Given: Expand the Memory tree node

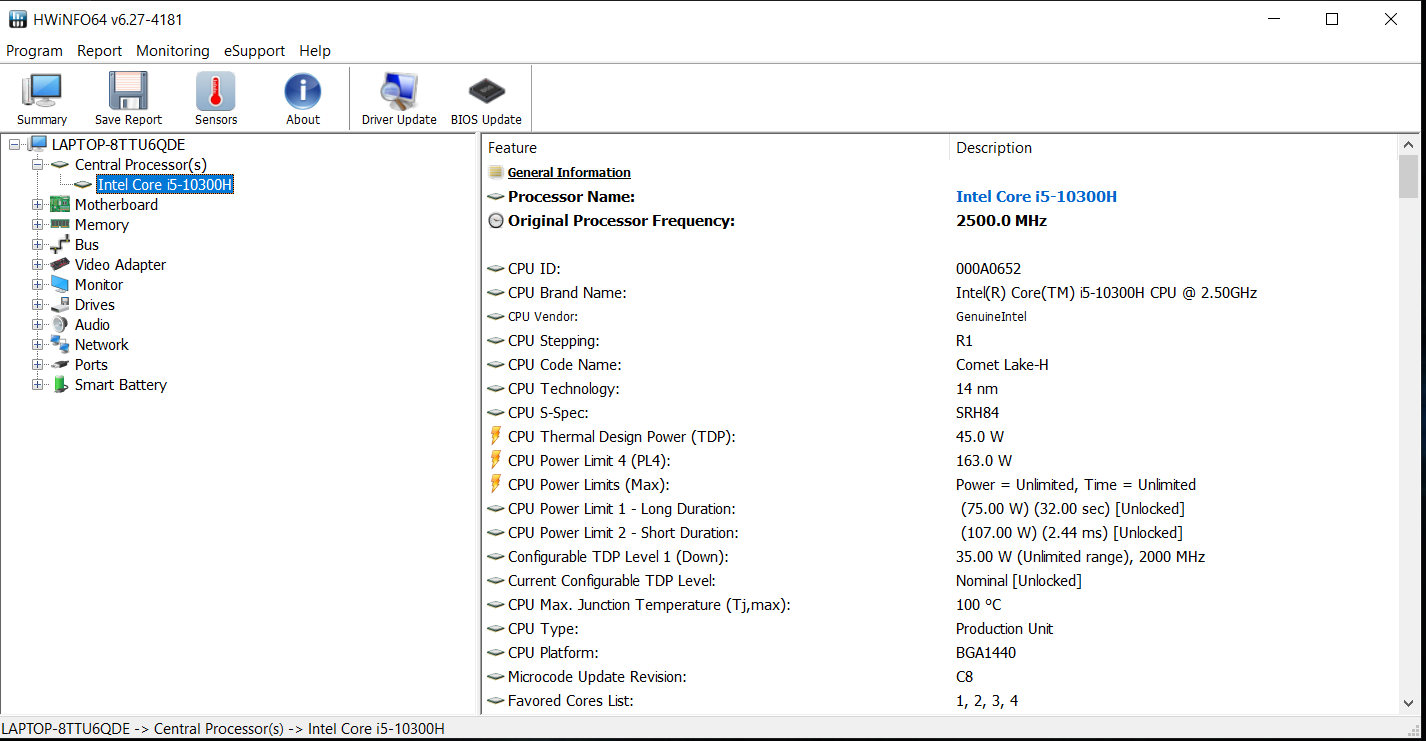Looking at the screenshot, I should click(x=38, y=225).
